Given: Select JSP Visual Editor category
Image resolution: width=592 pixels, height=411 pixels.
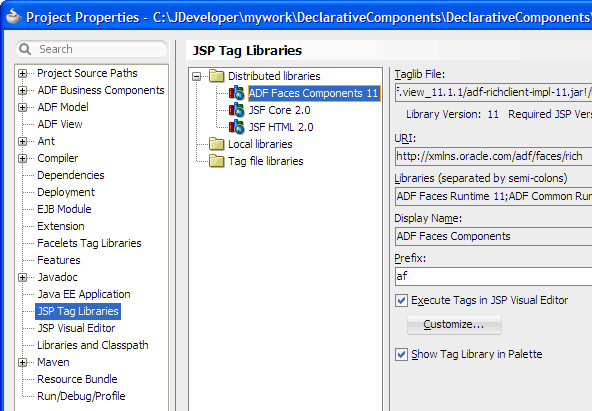Looking at the screenshot, I should pos(76,328).
